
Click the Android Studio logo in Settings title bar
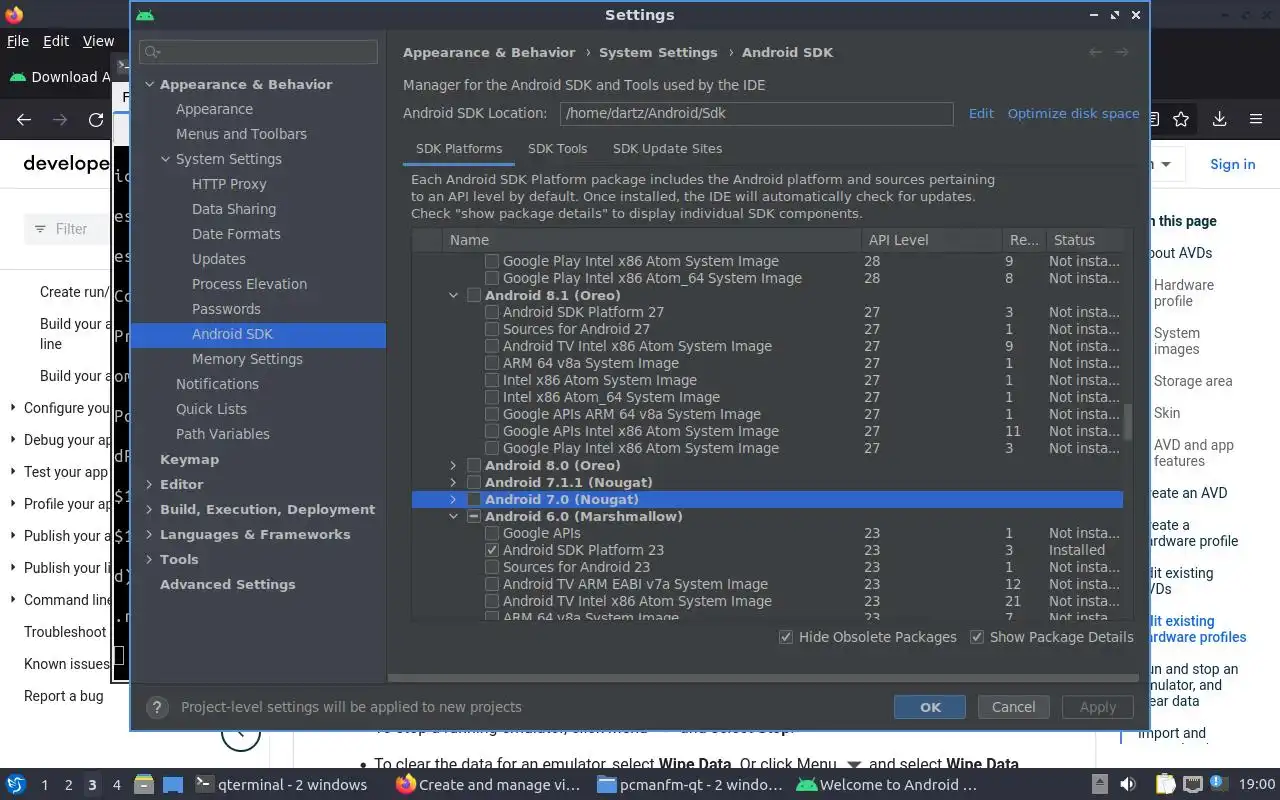(145, 15)
